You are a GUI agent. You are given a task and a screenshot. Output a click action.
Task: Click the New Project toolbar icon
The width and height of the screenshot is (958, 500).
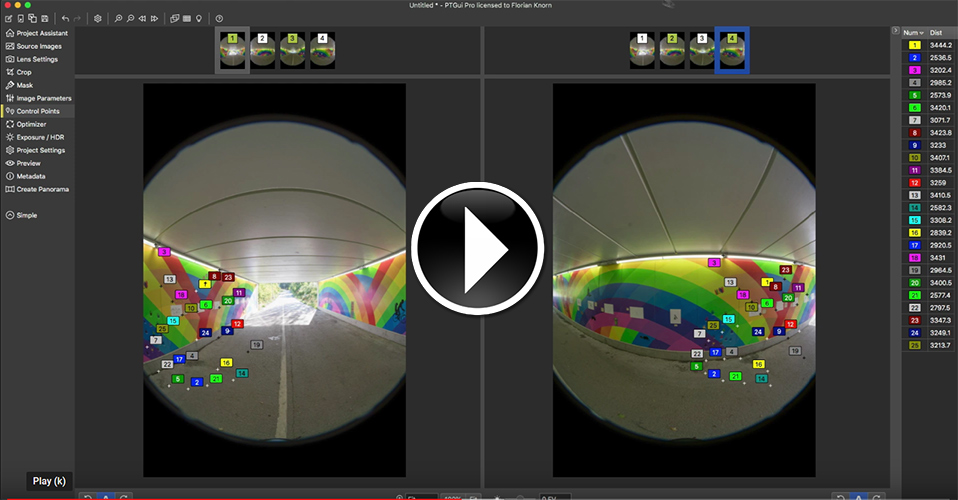pos(9,19)
